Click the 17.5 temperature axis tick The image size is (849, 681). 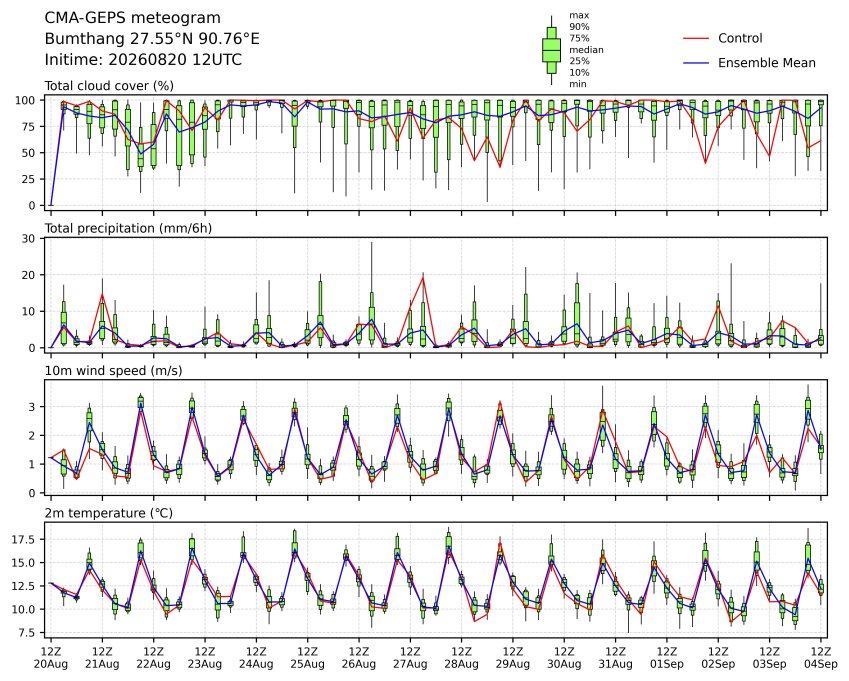23,540
